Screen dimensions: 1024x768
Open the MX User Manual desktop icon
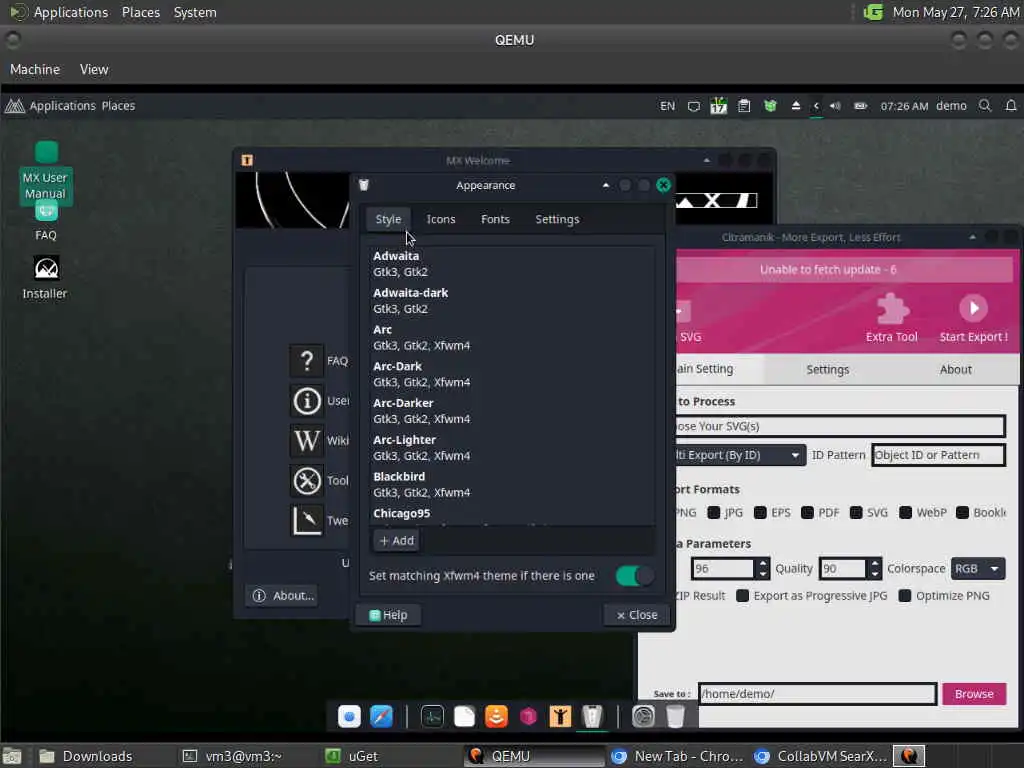pyautogui.click(x=46, y=153)
